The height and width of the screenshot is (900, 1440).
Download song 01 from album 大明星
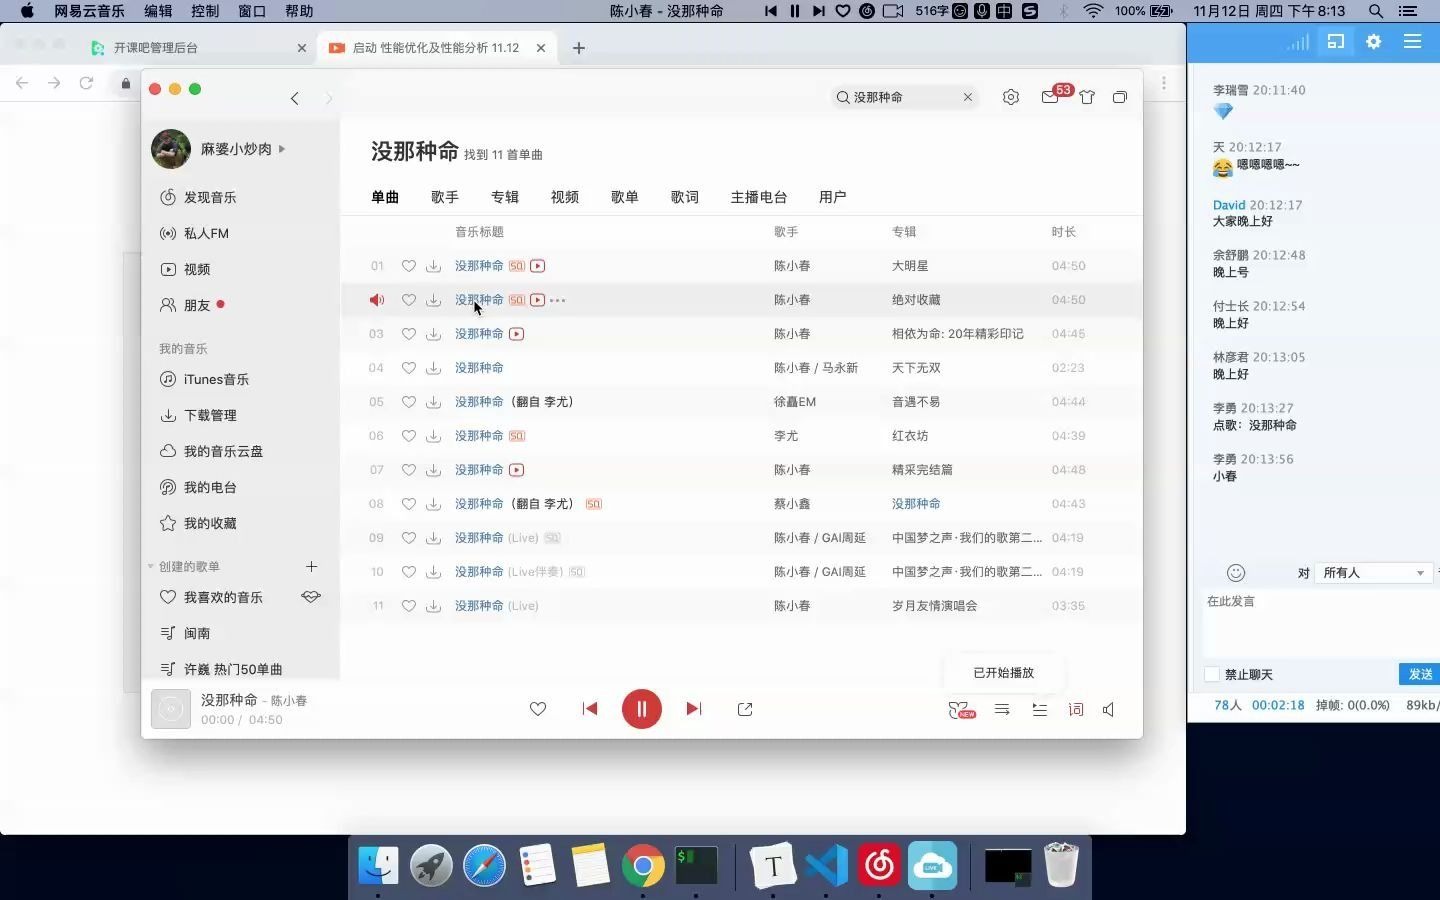tap(433, 266)
